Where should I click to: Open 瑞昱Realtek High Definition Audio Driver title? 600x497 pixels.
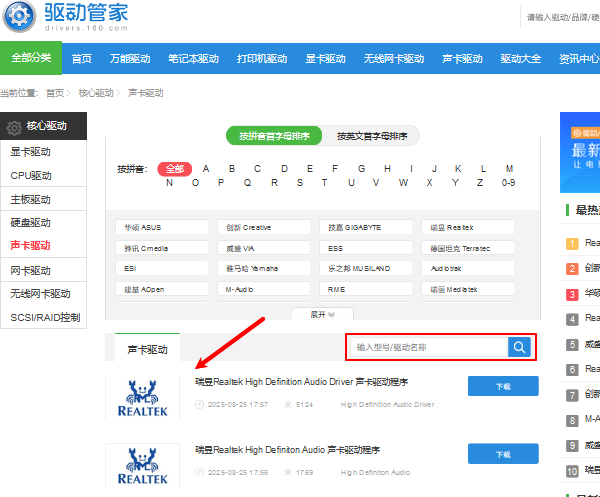(x=302, y=382)
